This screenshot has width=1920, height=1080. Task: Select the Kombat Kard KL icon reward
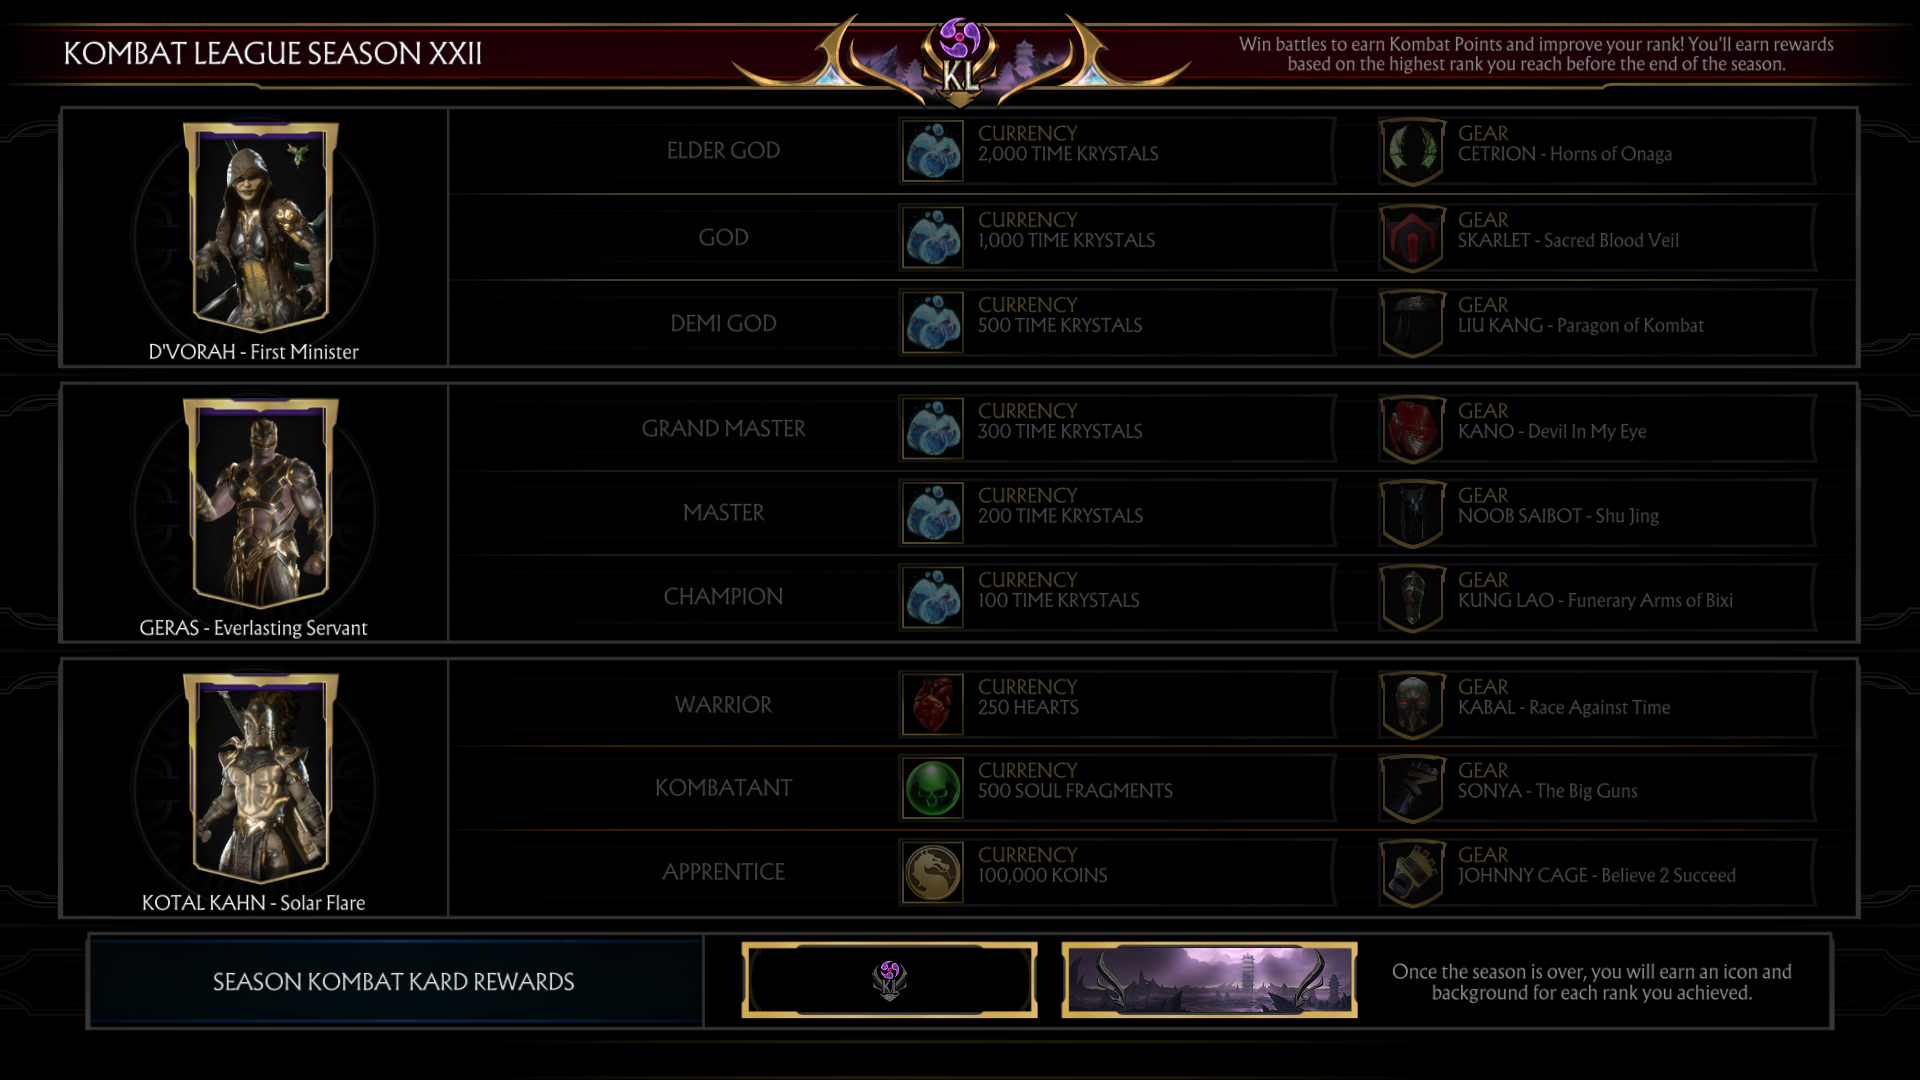(889, 980)
